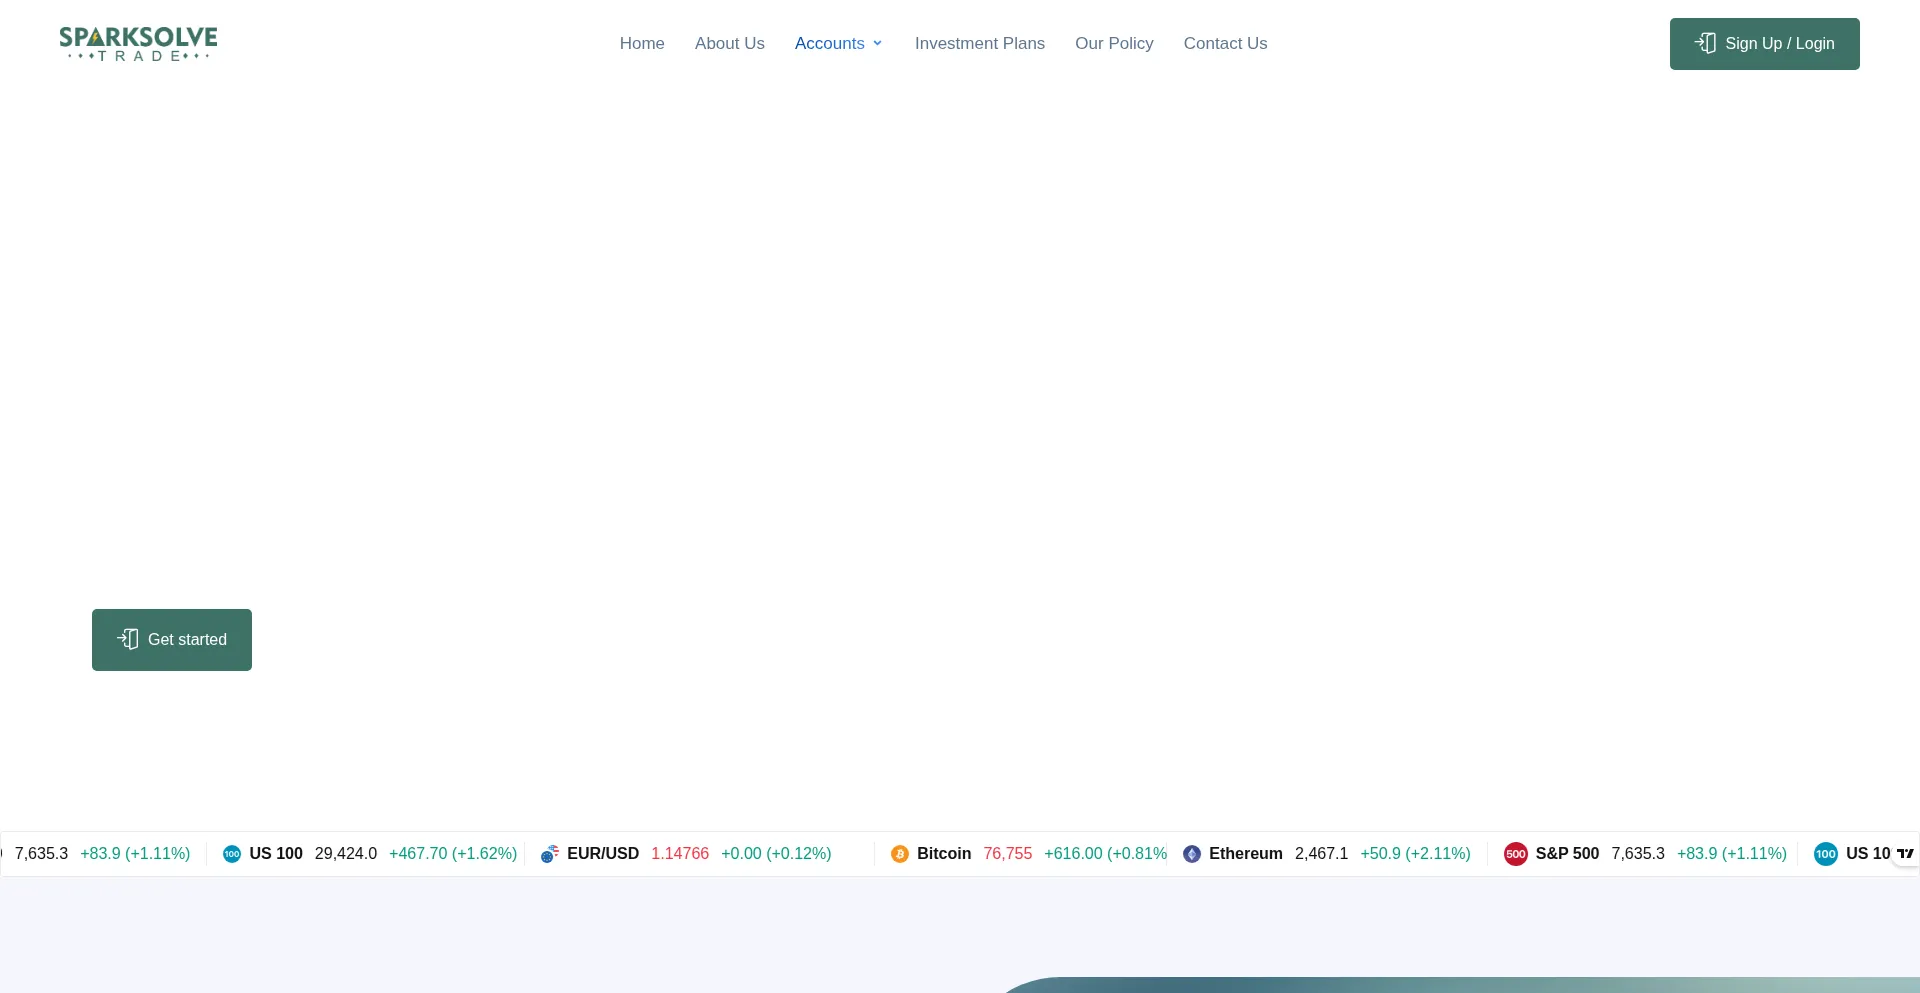Select leftmost ticker change +83.9 (+1.11%)

(x=135, y=854)
